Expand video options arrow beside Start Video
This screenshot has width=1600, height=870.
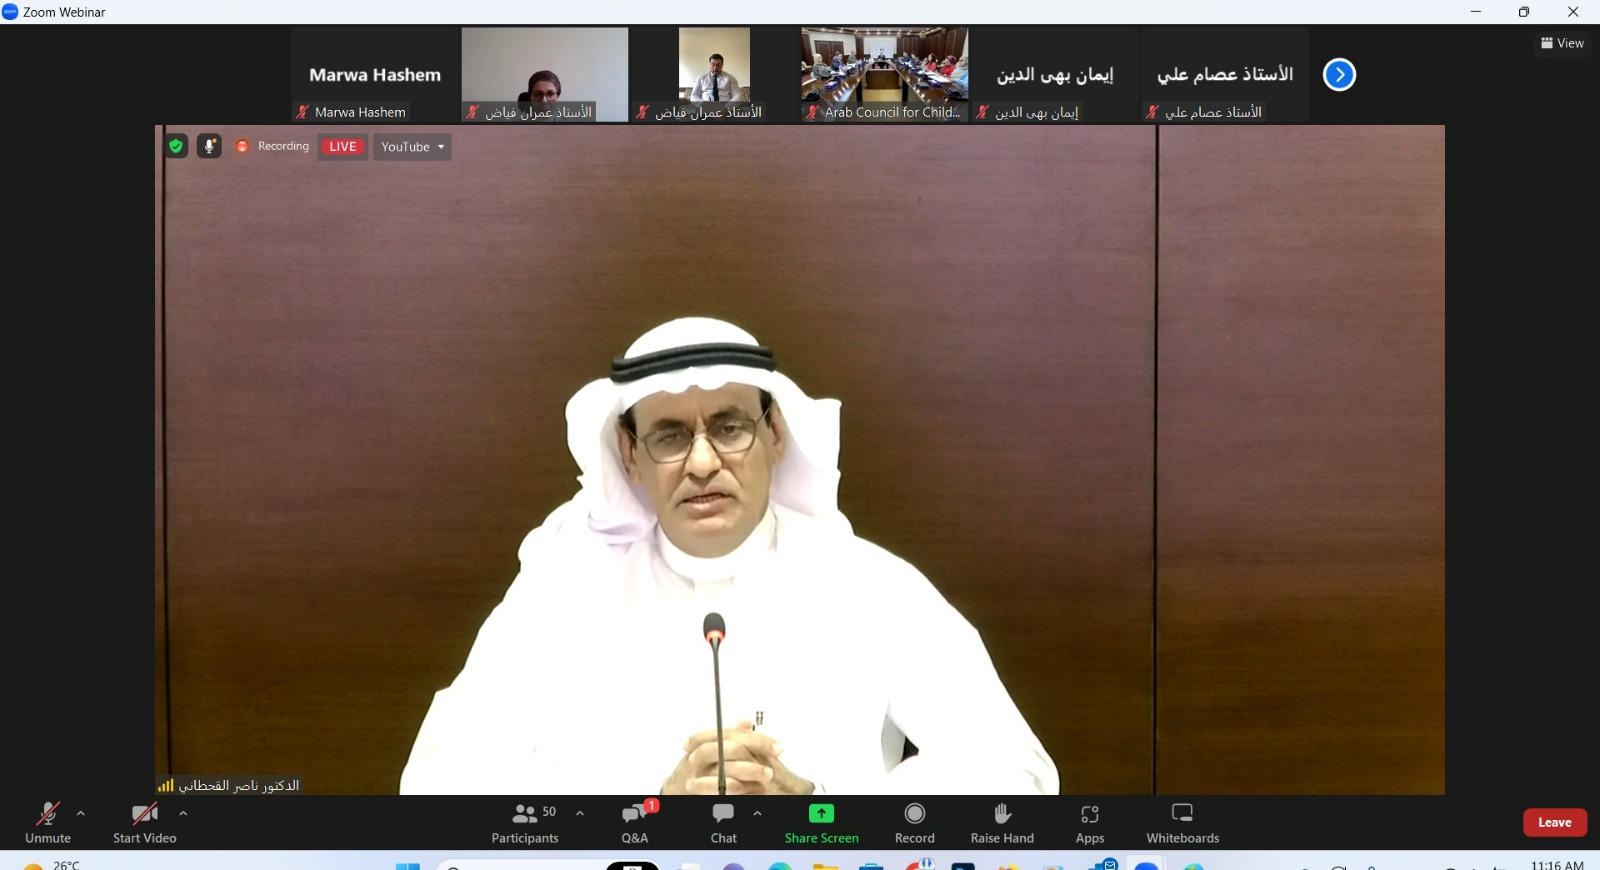click(x=183, y=813)
